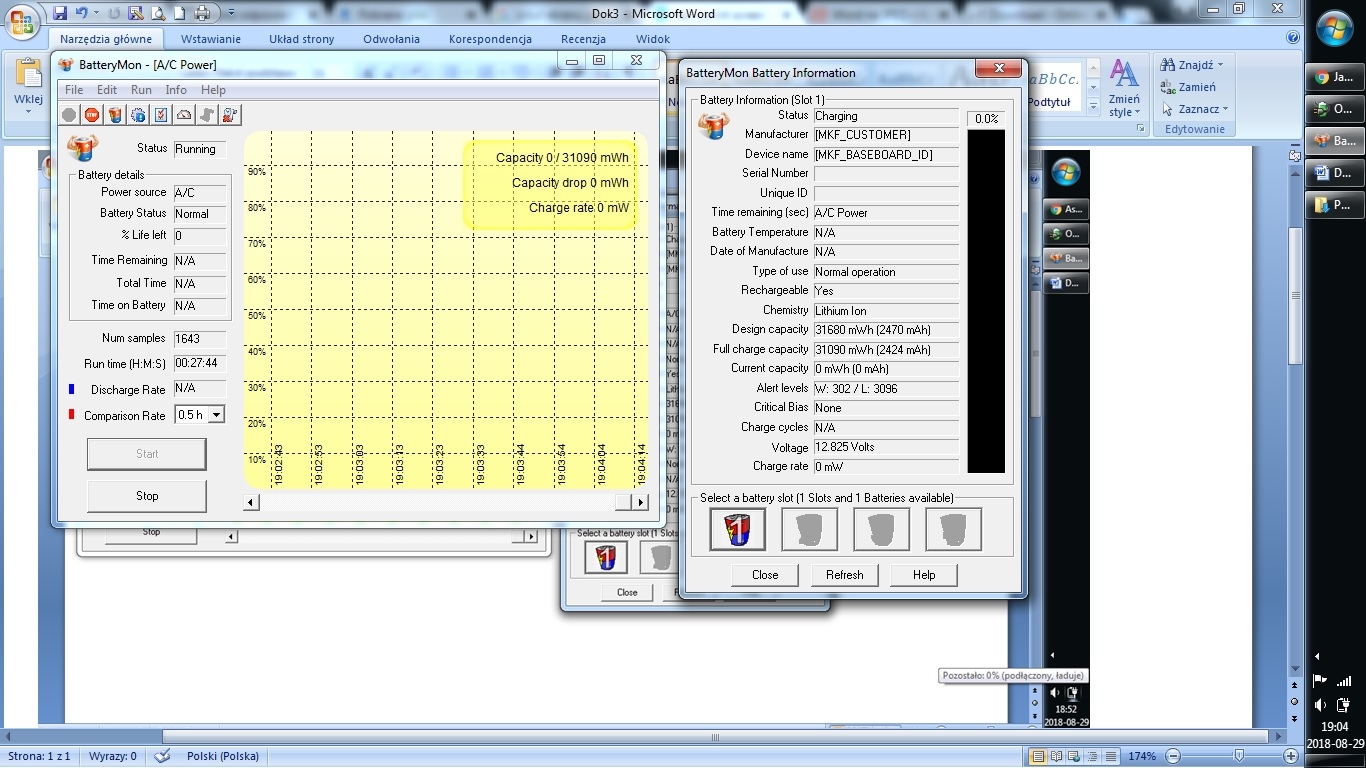
Task: Click the quick print printer icon
Action: click(x=202, y=13)
